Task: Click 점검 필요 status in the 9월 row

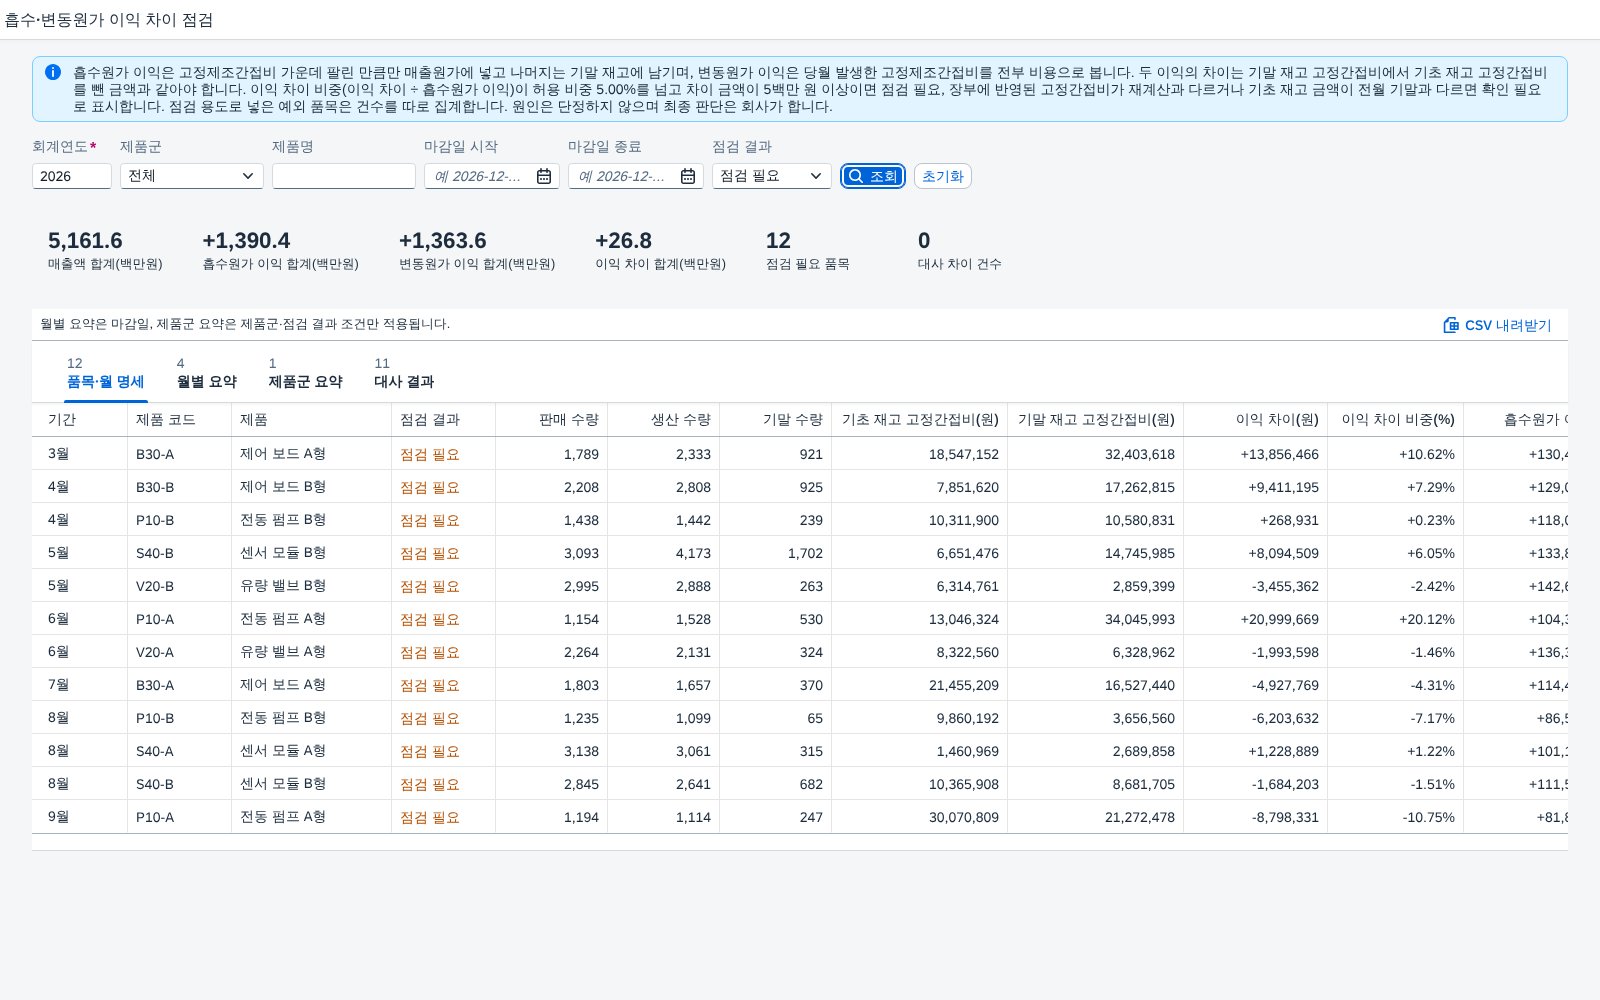Action: [430, 817]
